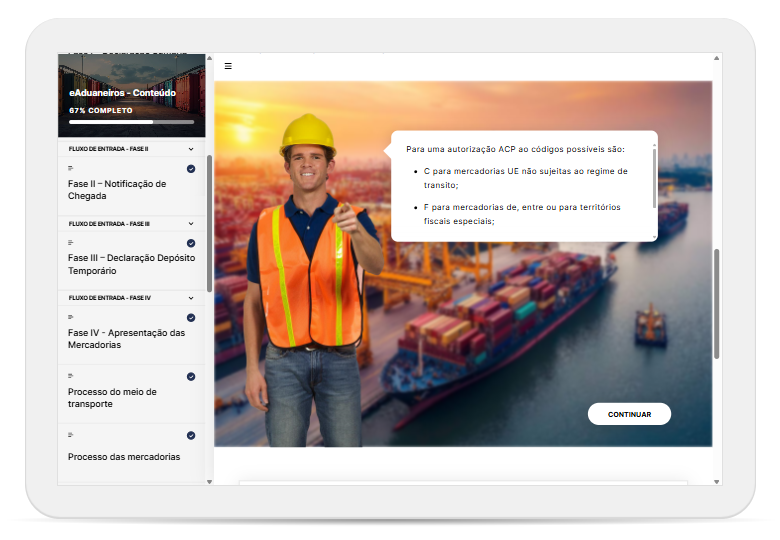
Task: Click lesson icon above Processo do meio de transporte
Action: pos(71,377)
